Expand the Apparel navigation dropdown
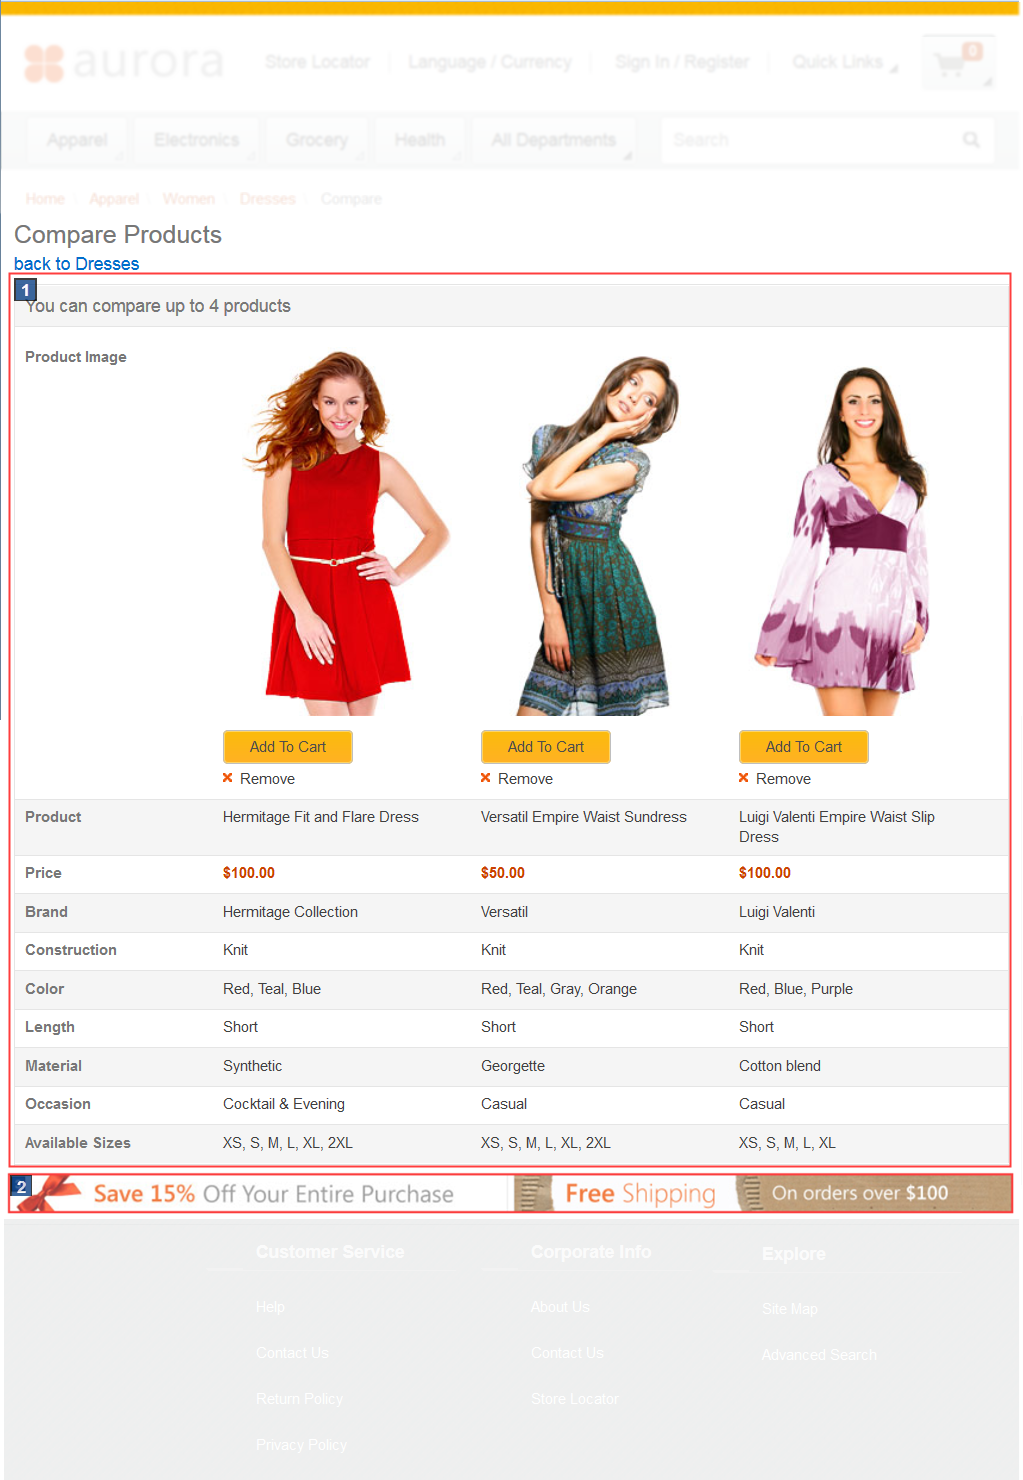 pos(76,140)
